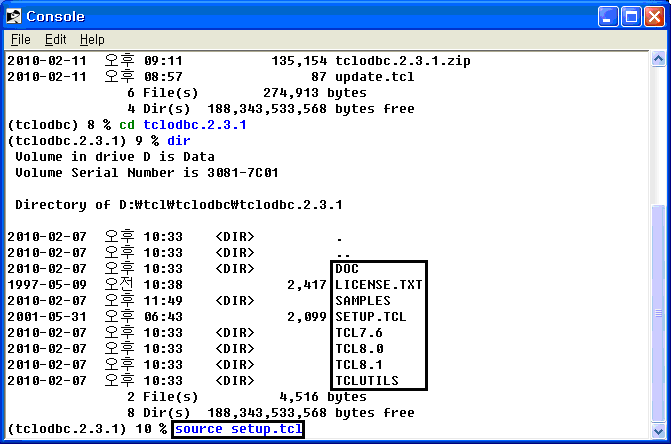Click the scrollbar up arrow
Viewport: 671px width, 444px height.
(658, 59)
